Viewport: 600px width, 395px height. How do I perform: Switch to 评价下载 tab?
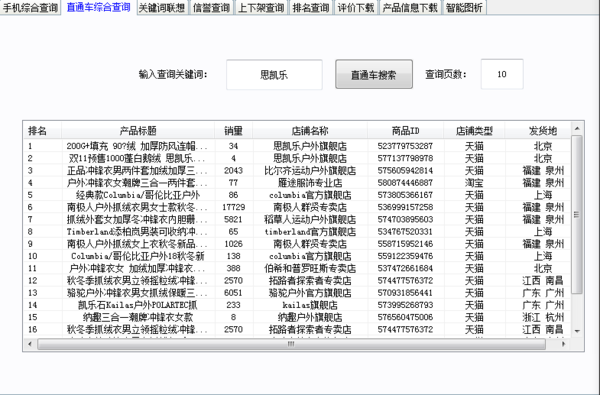coord(356,8)
